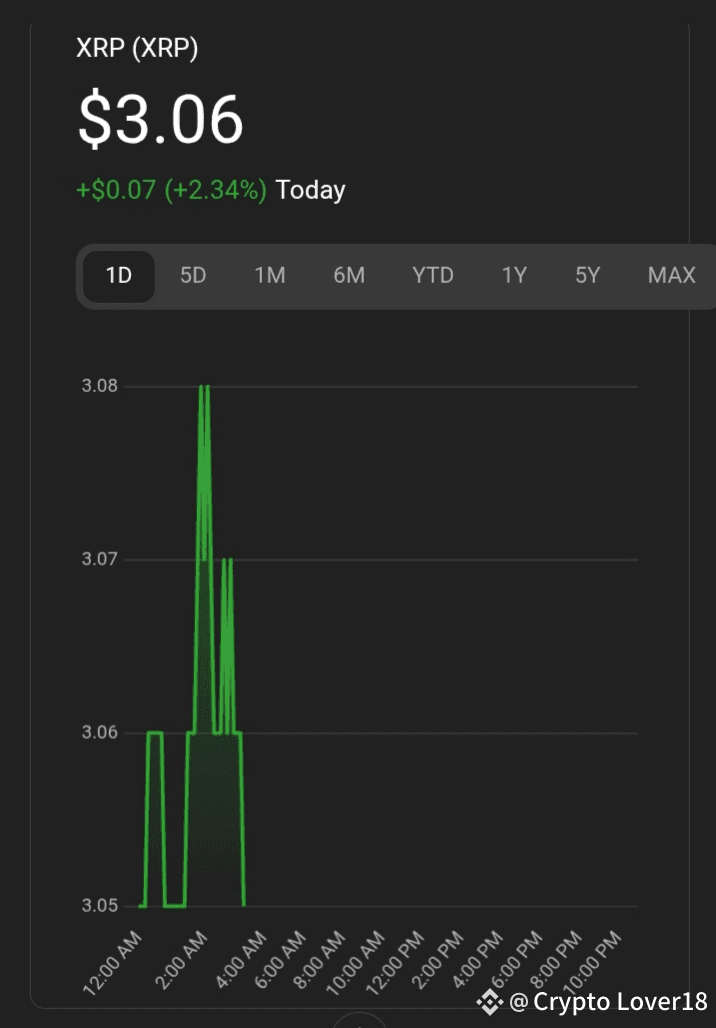
Task: Choose the 1M time range
Action: point(270,275)
